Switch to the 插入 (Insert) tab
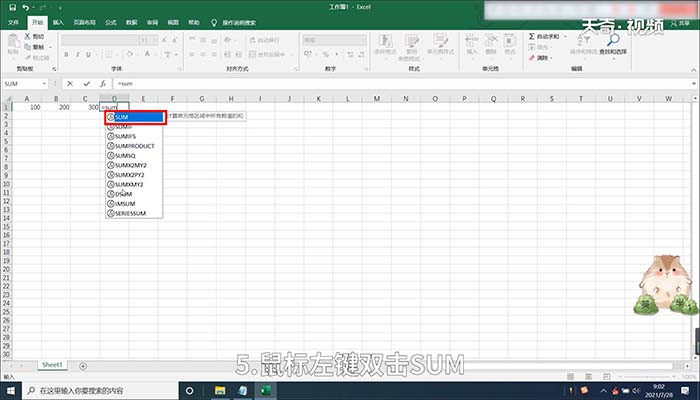700x400 pixels. [58, 22]
